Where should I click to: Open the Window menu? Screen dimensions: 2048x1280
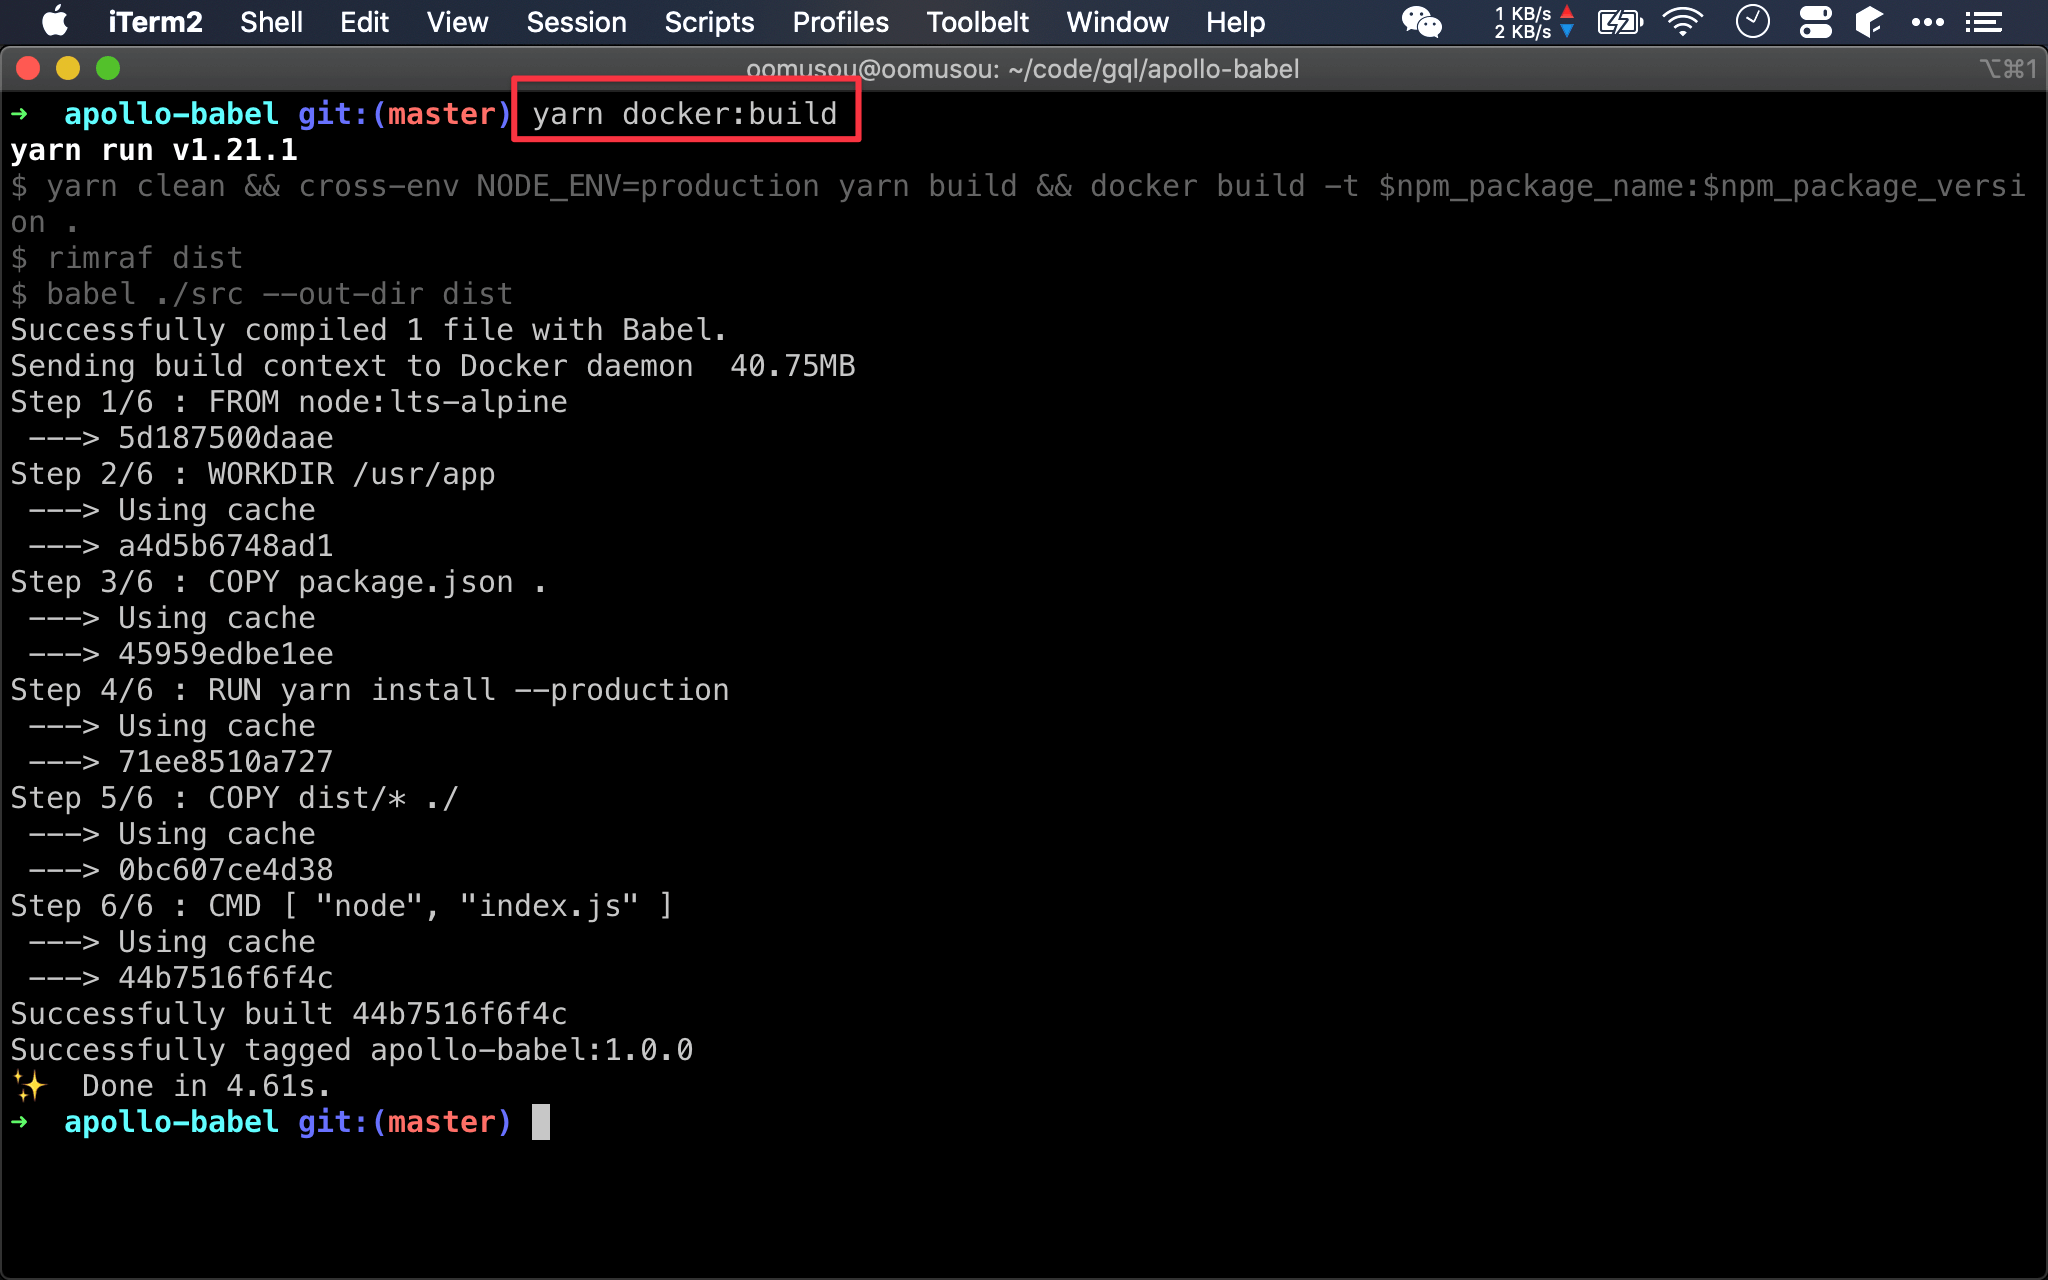tap(1117, 22)
